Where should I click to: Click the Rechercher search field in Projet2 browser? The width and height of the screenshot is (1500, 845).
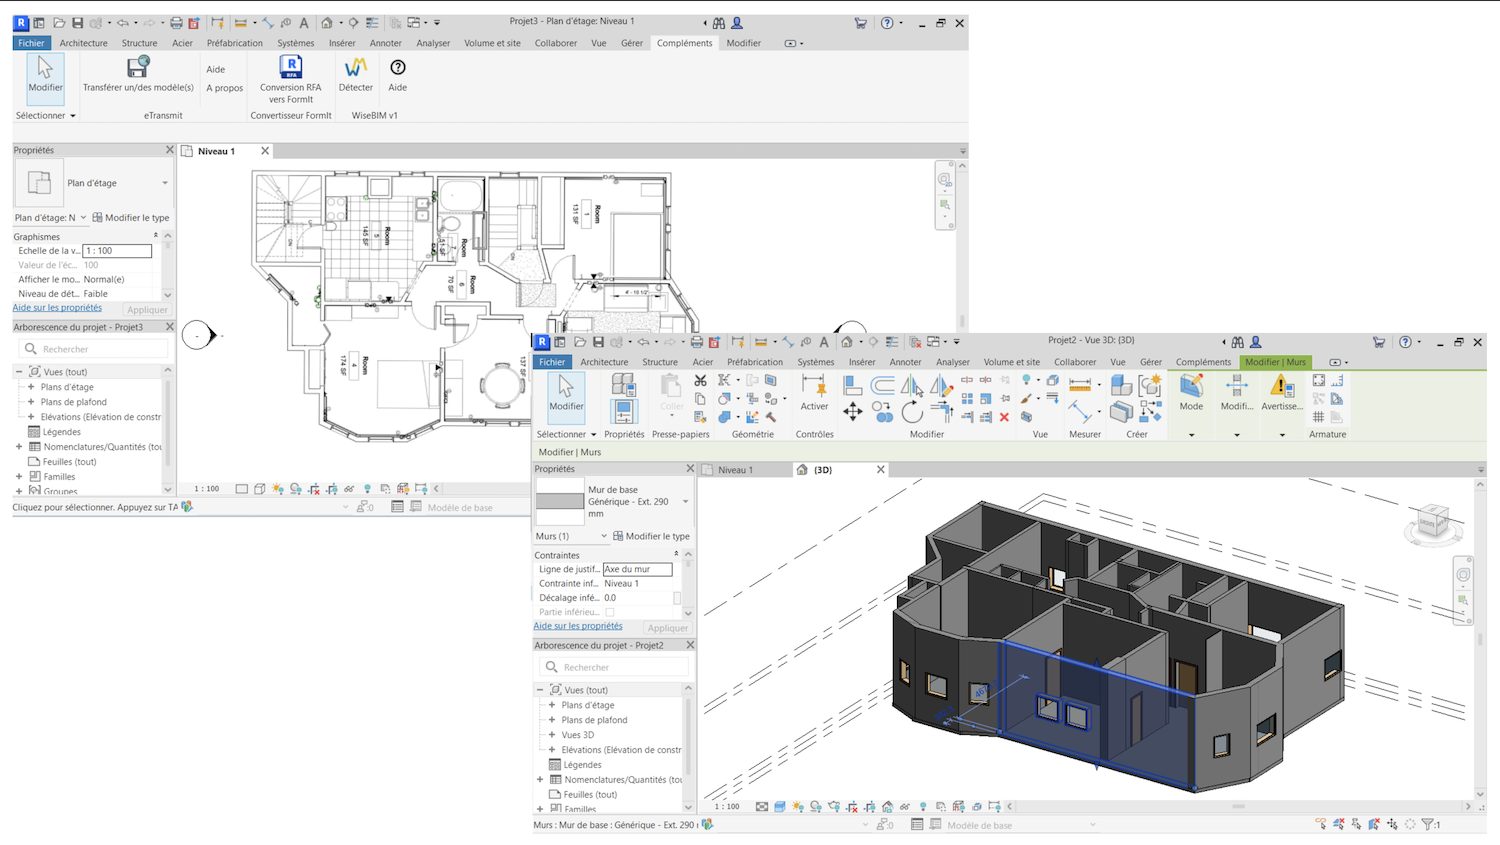612,666
